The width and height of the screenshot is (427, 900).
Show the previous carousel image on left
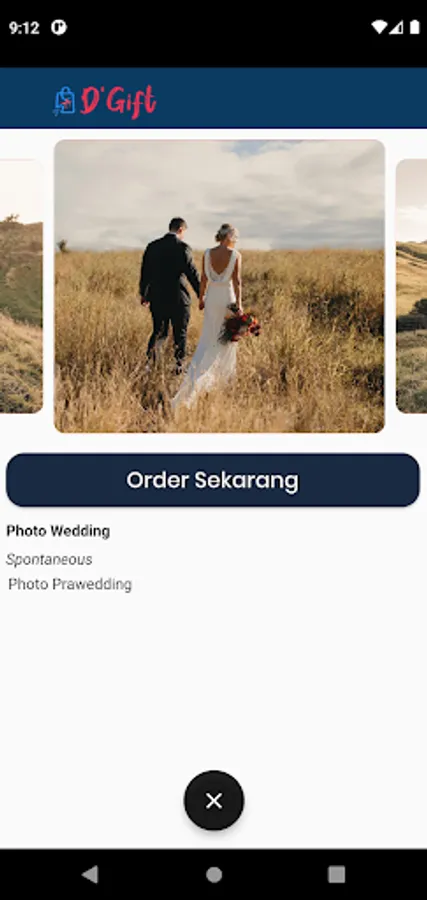pyautogui.click(x=21, y=286)
